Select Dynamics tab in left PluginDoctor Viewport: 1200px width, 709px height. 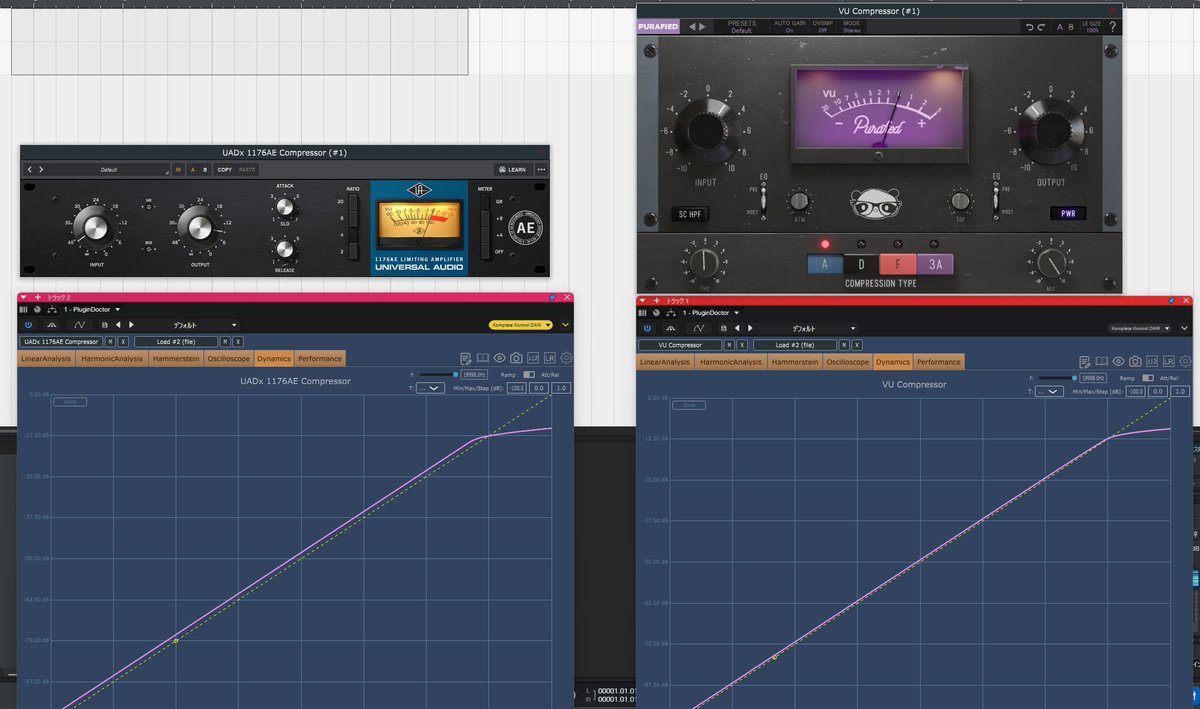(274, 359)
